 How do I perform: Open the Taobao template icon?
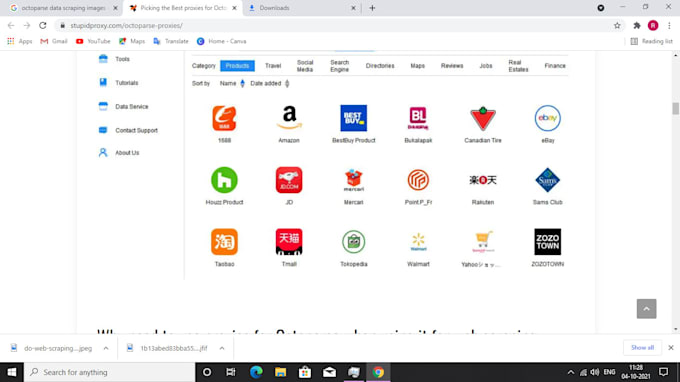(x=224, y=242)
